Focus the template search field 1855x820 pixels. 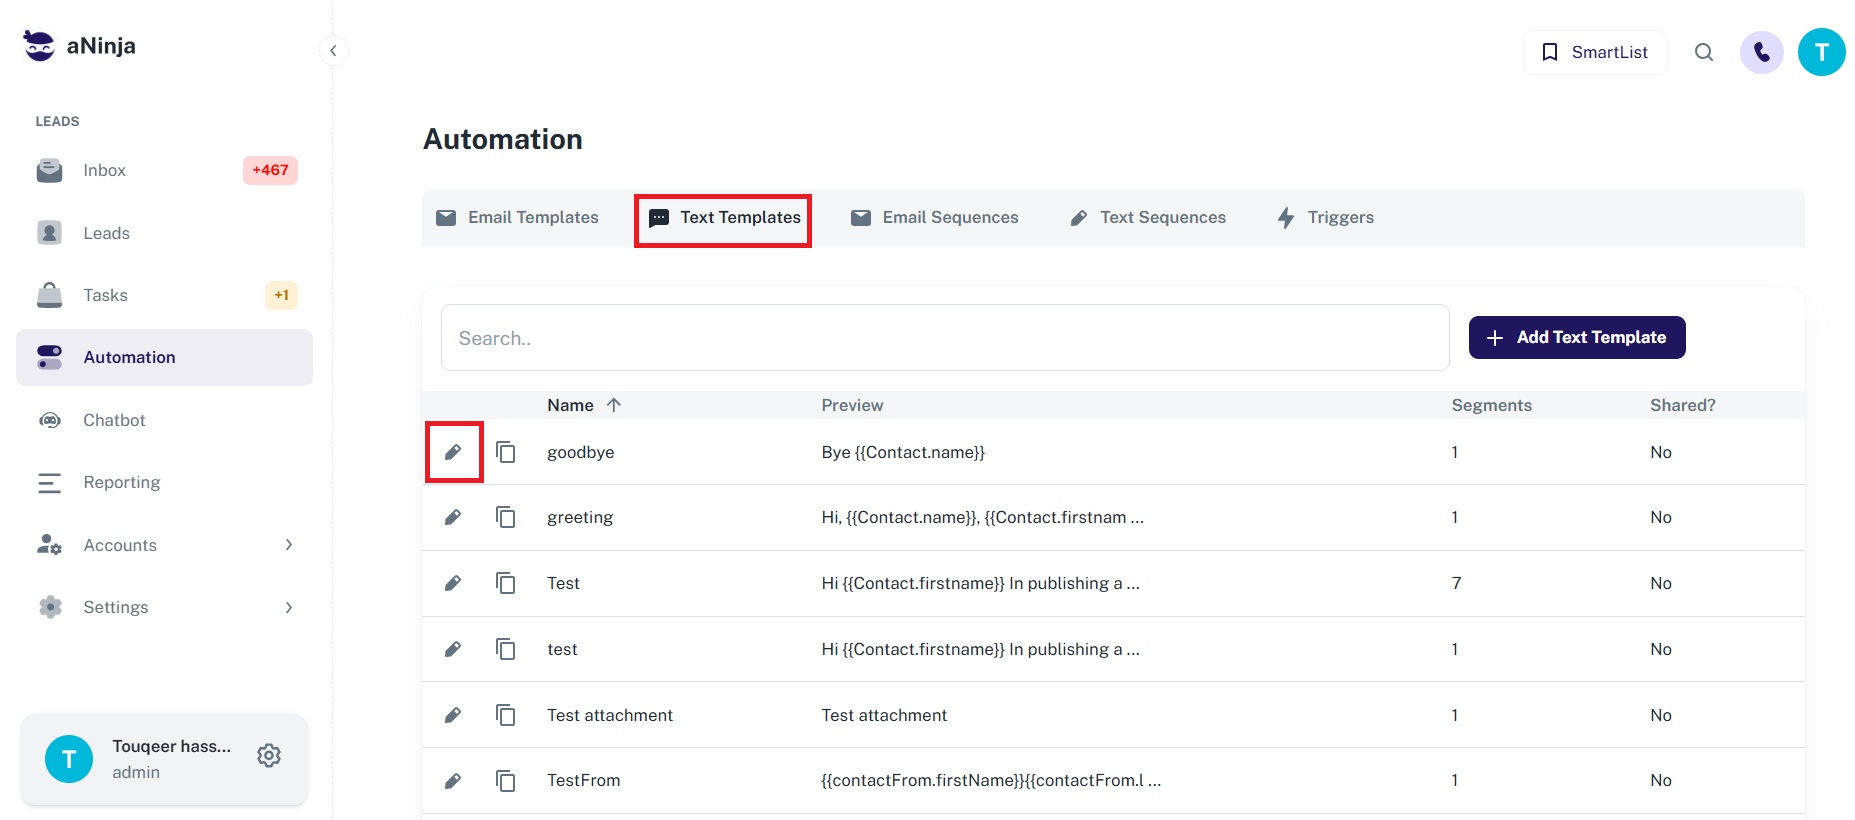(944, 338)
